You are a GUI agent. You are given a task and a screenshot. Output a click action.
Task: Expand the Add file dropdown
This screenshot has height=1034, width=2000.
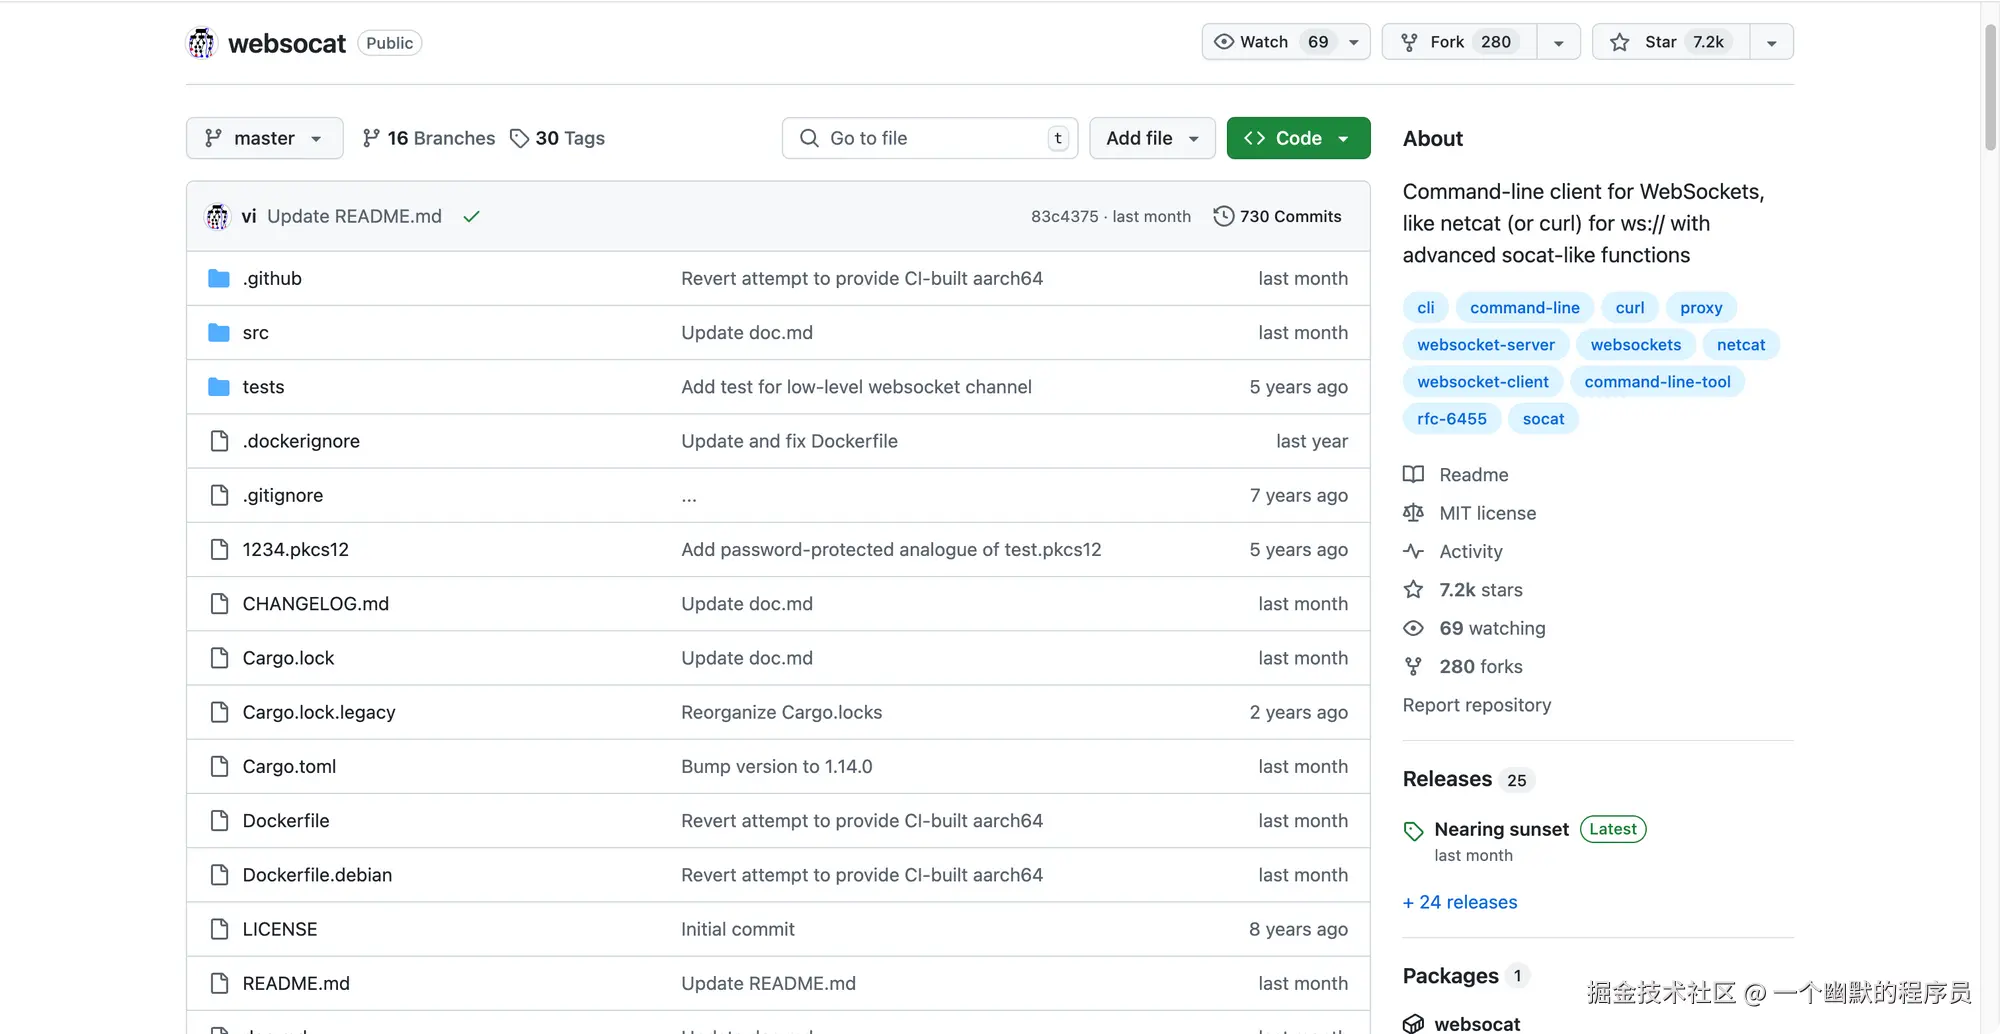[1152, 138]
